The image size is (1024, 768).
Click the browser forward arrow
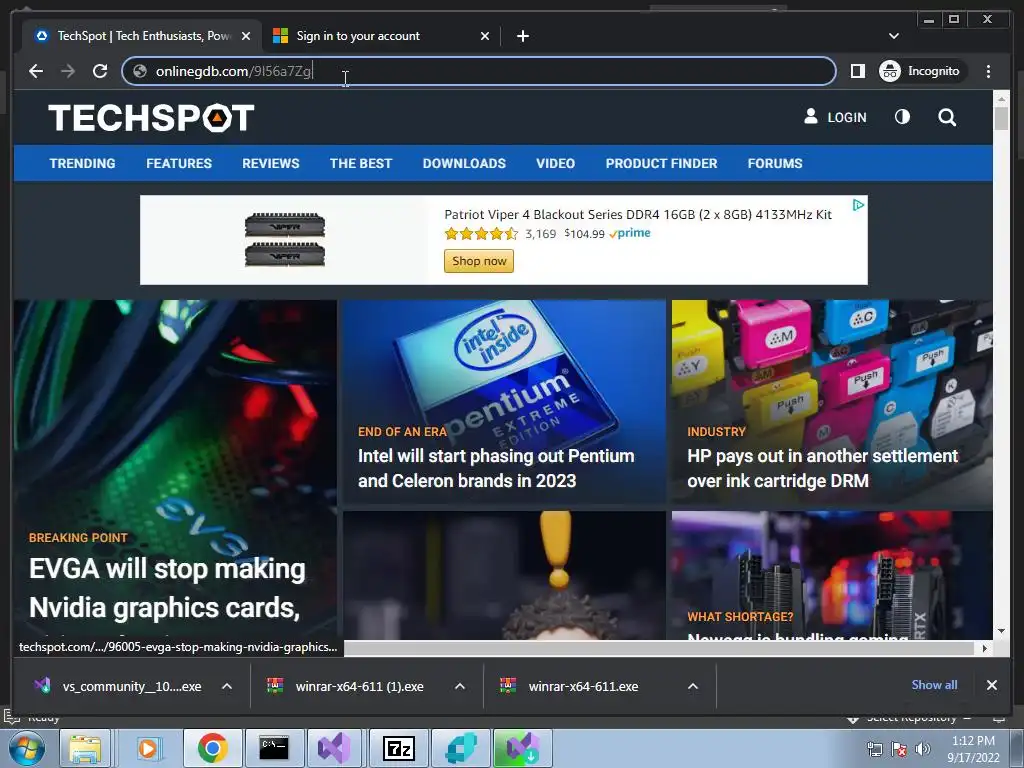coord(68,71)
